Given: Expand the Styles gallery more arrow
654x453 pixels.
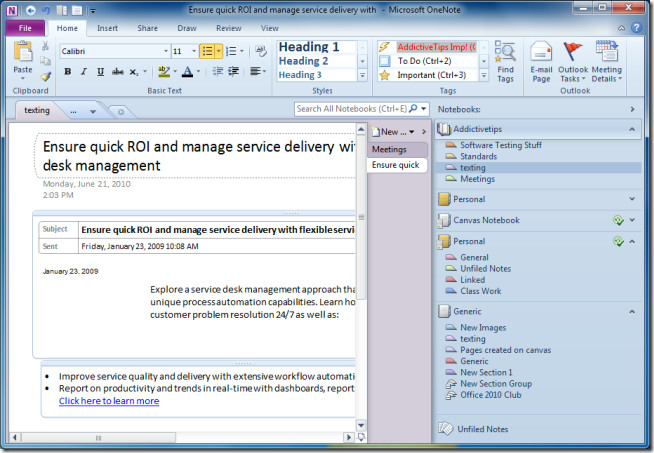Looking at the screenshot, I should (362, 76).
